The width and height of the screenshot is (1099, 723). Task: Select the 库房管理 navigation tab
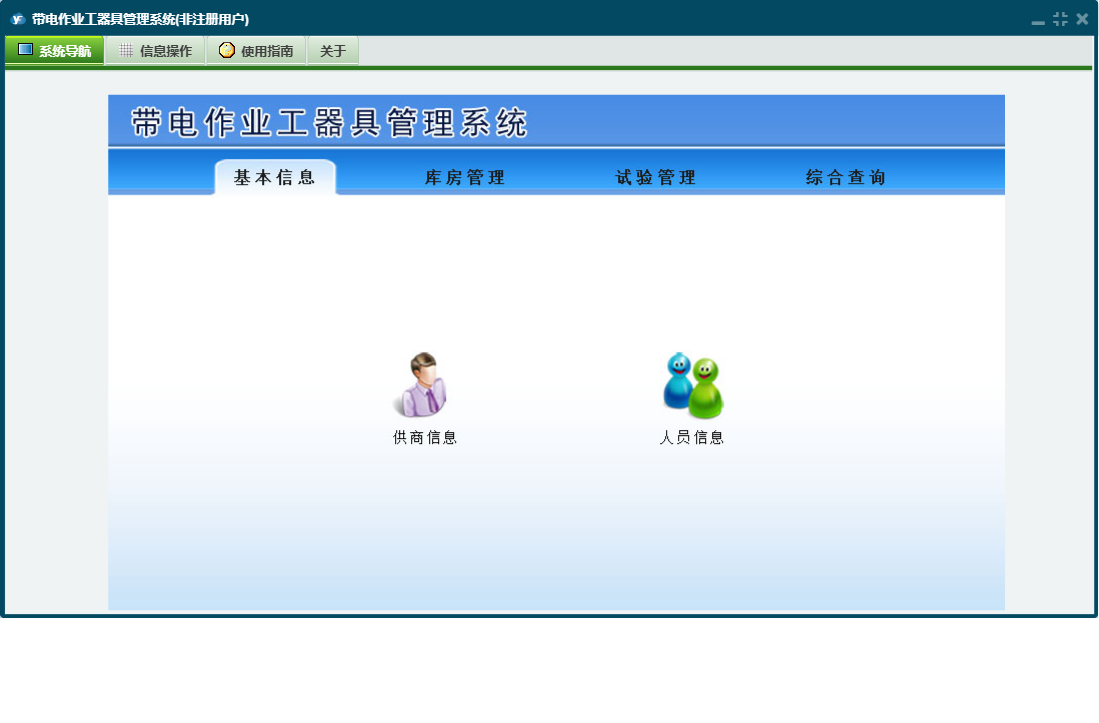[465, 177]
